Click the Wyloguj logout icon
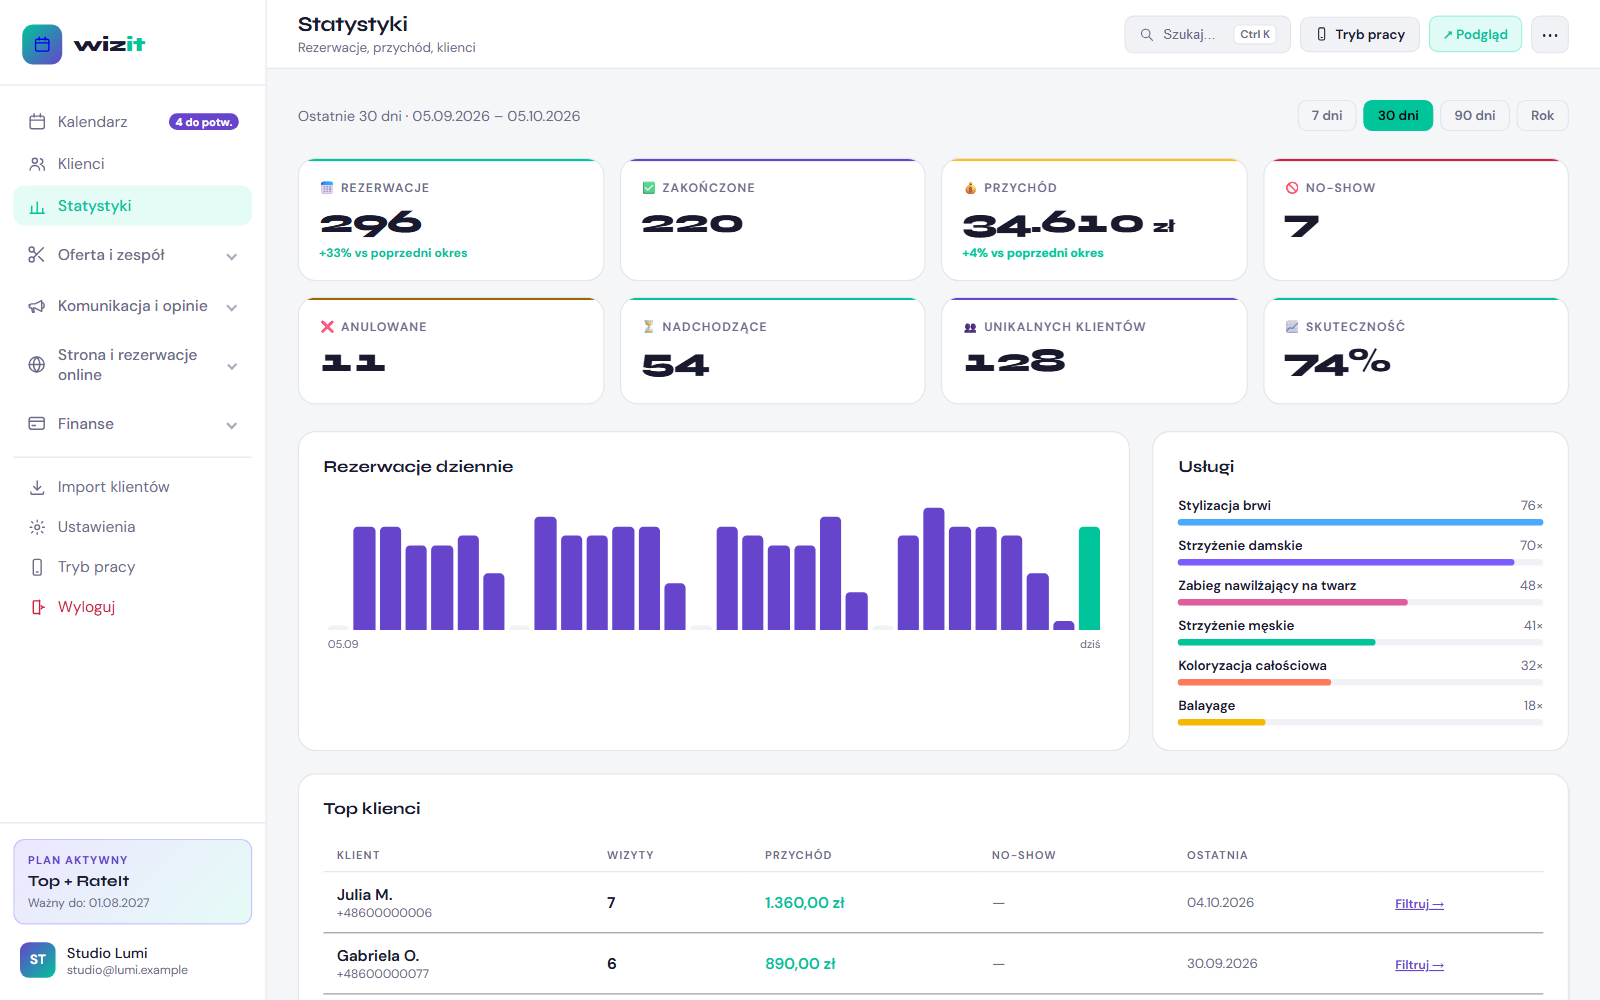 (x=37, y=607)
